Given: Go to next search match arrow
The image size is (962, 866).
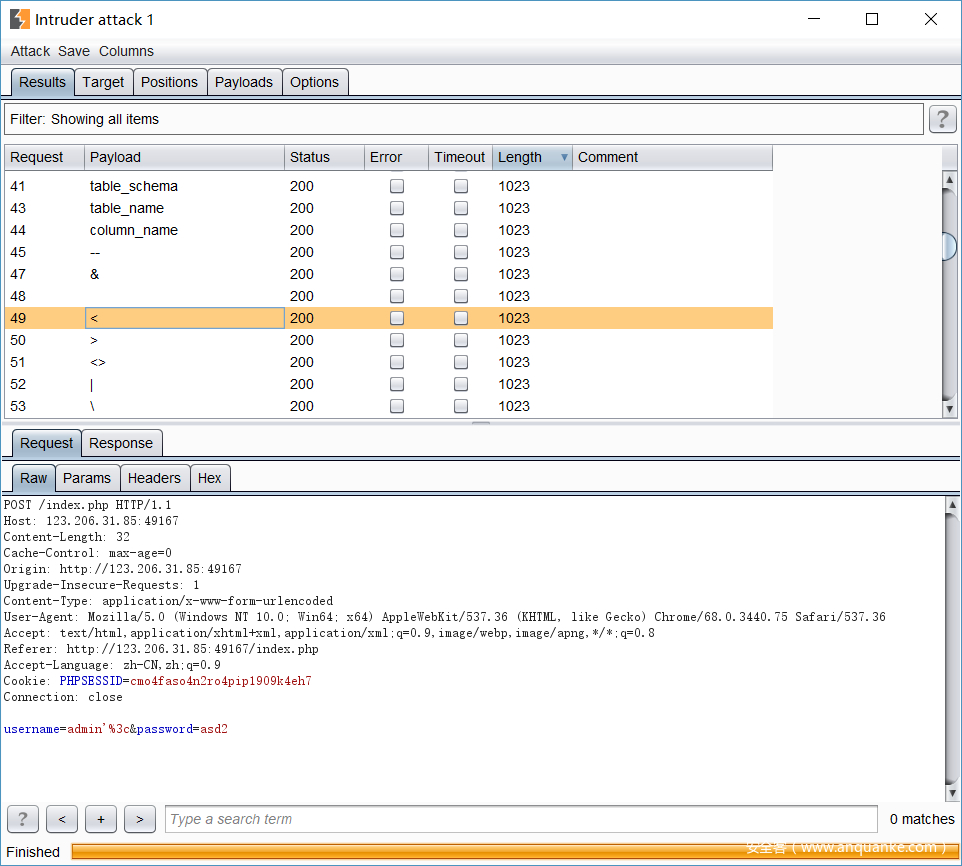Looking at the screenshot, I should pos(140,819).
